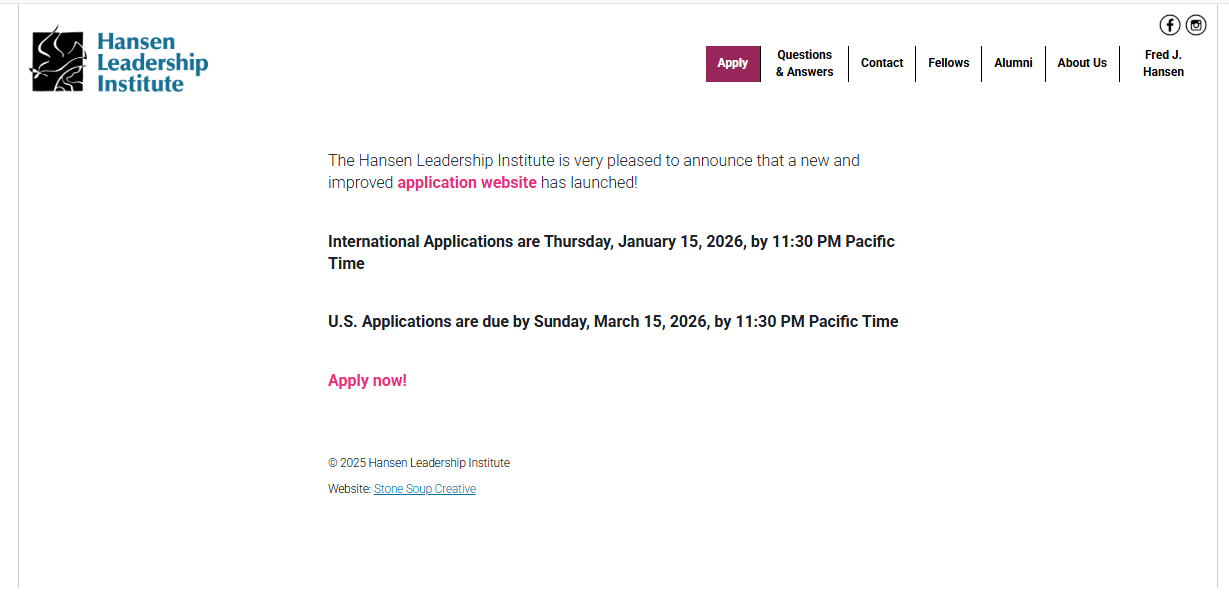This screenshot has height=603, width=1229.
Task: Visit the Stone Soup Creative link
Action: (x=425, y=489)
